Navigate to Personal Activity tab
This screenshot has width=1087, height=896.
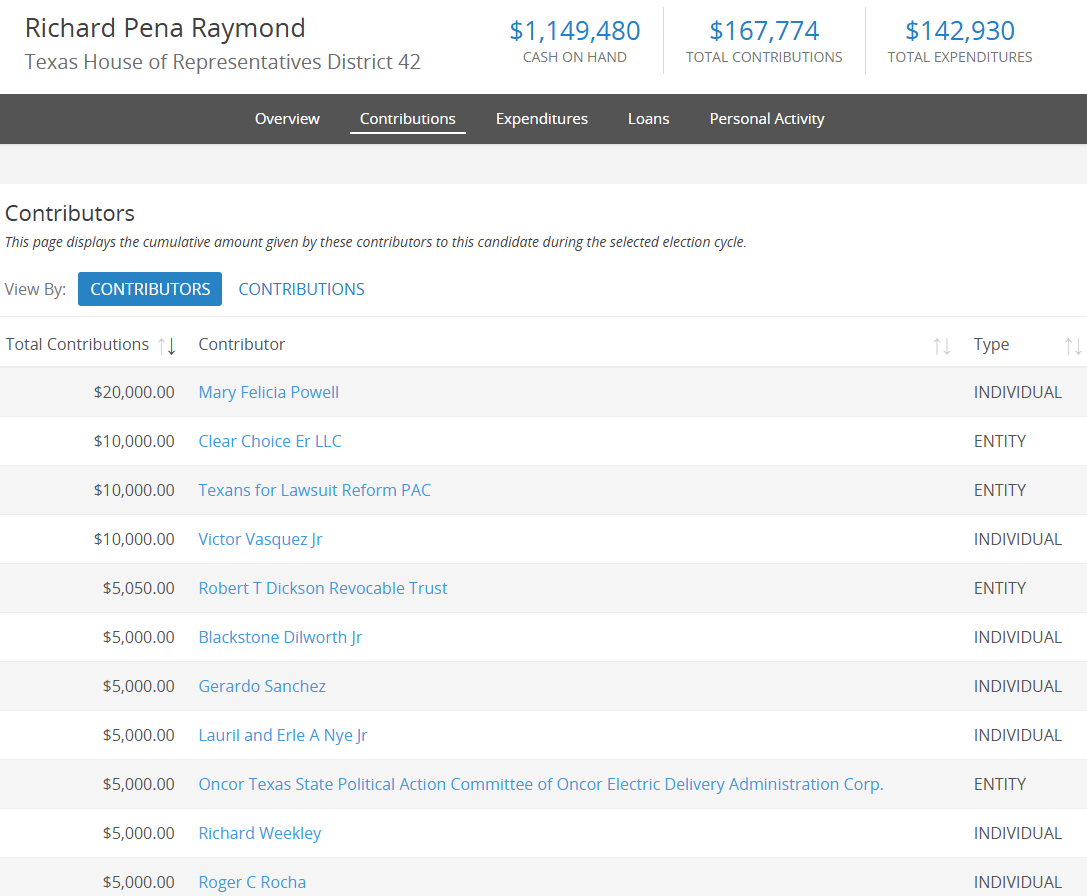[766, 118]
